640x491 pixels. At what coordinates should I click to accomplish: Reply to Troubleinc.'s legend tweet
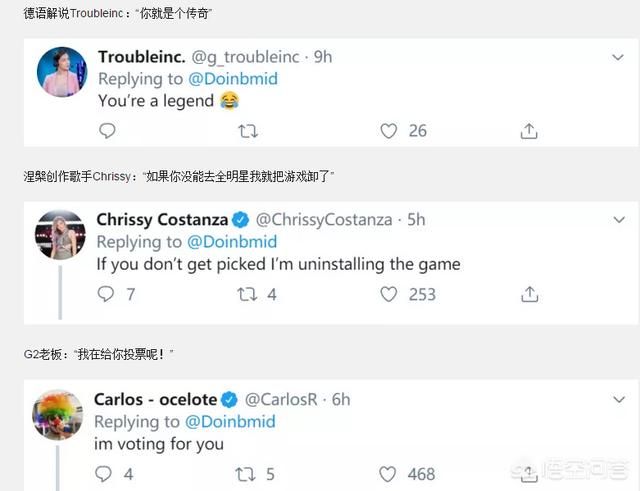107,131
